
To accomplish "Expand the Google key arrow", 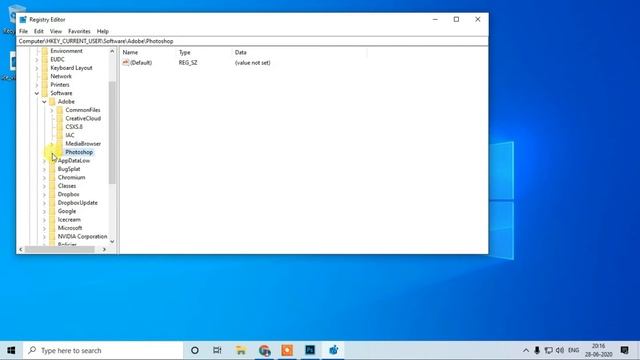I will click(44, 211).
